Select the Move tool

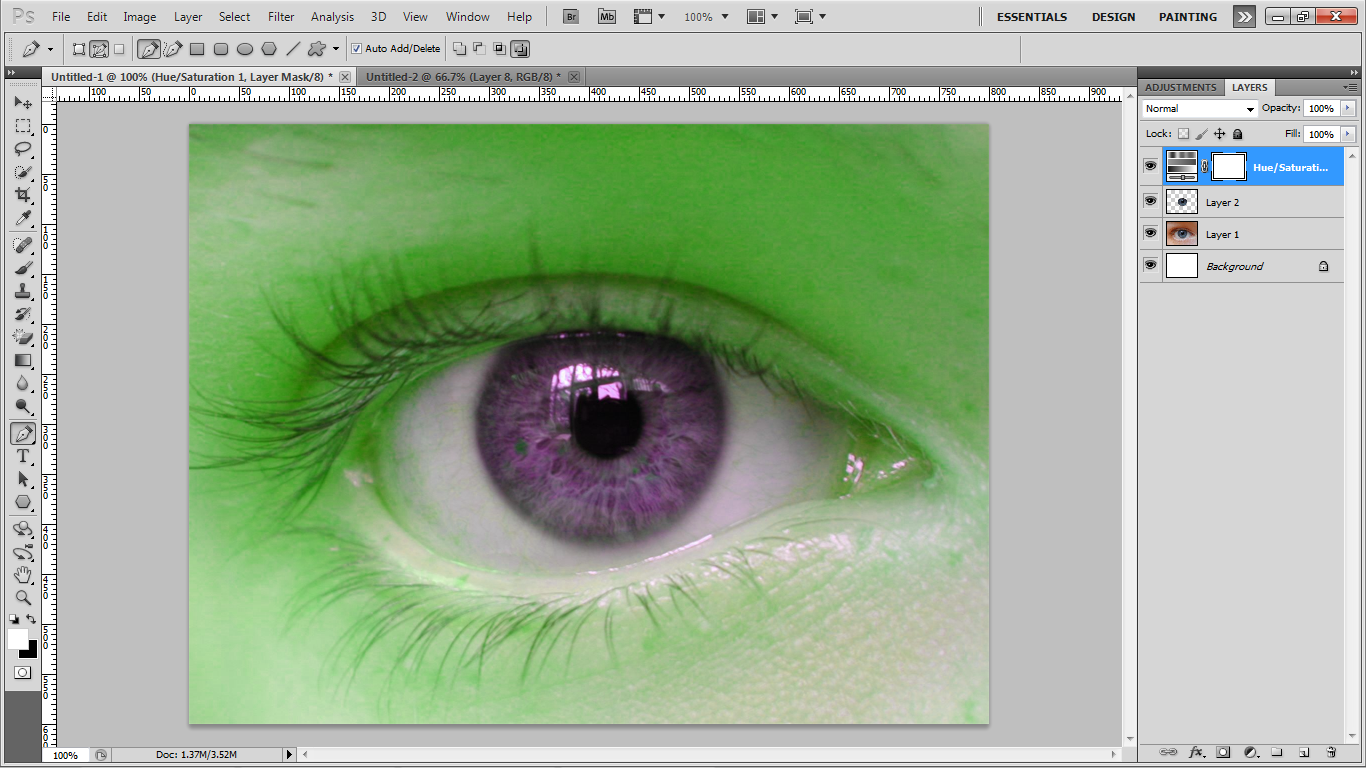tap(23, 103)
